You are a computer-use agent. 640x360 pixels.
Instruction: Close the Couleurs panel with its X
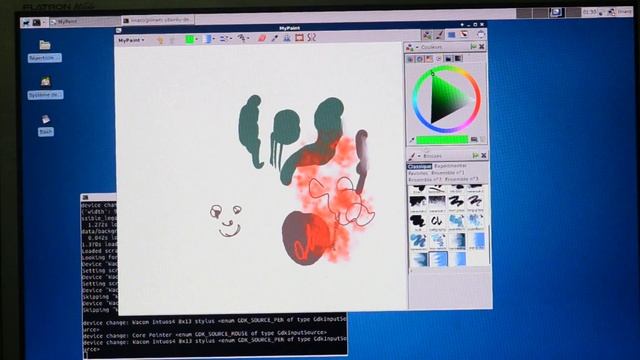click(x=482, y=47)
